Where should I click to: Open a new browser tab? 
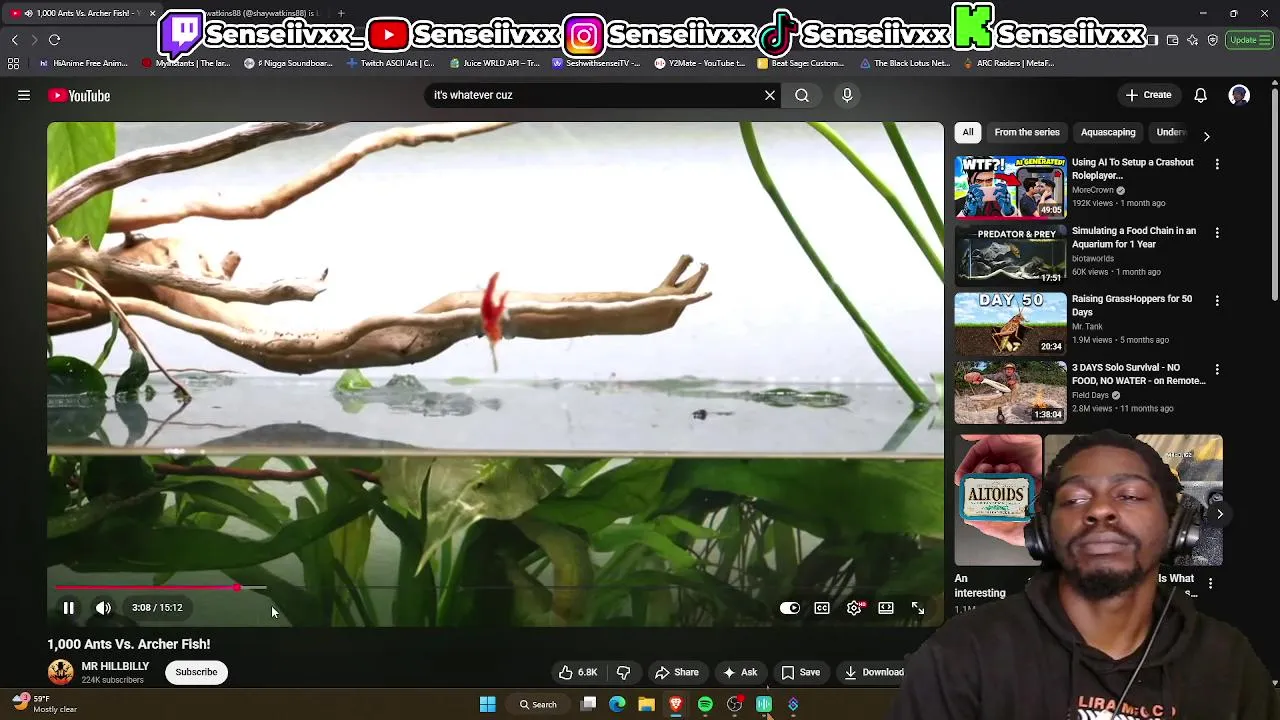coord(341,13)
